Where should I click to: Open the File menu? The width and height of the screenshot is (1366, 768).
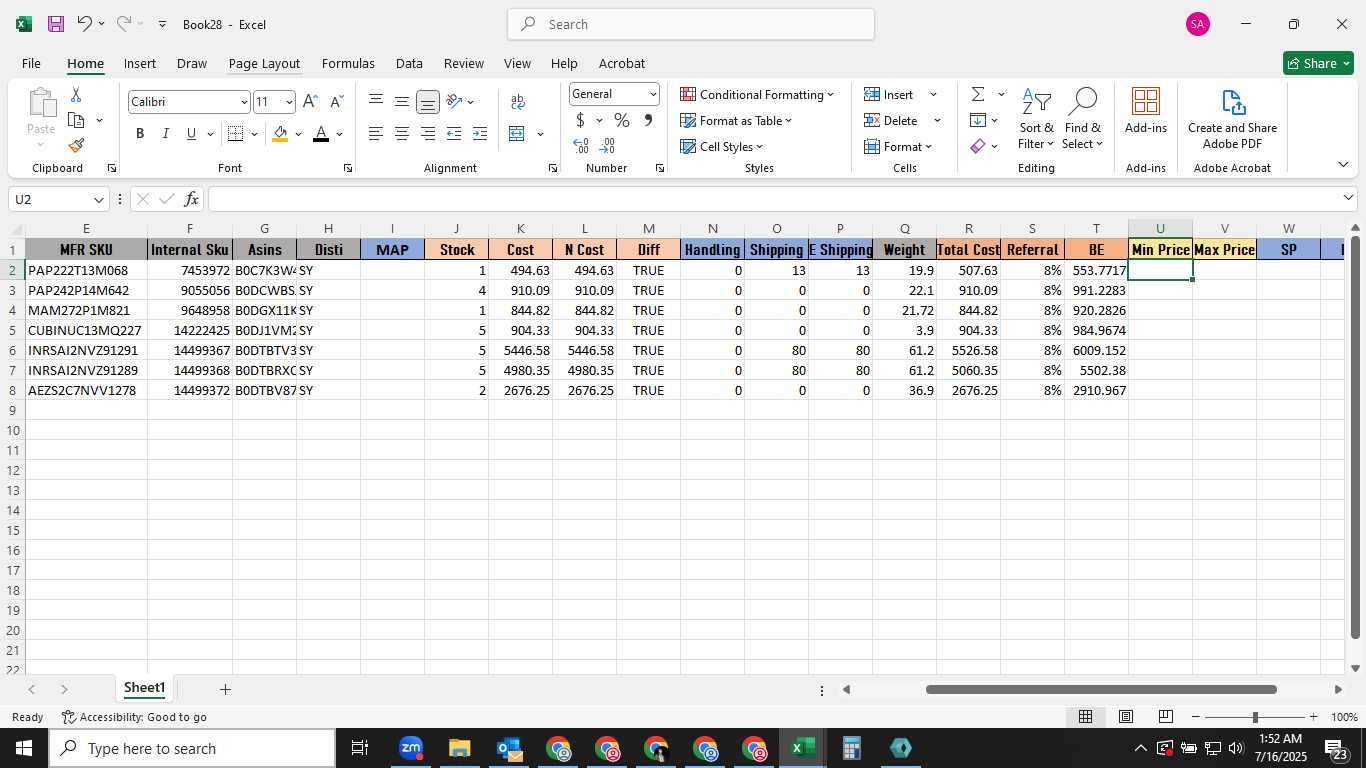[x=31, y=63]
